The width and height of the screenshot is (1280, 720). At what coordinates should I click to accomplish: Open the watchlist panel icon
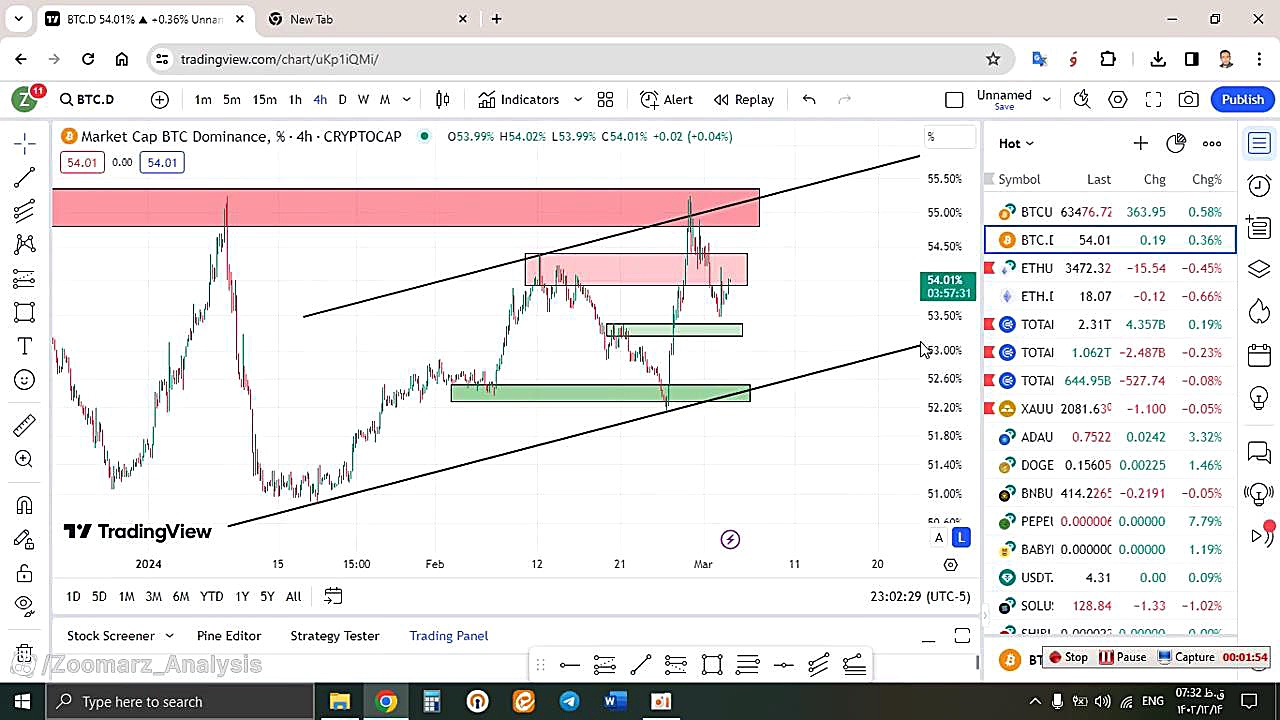click(x=1259, y=143)
